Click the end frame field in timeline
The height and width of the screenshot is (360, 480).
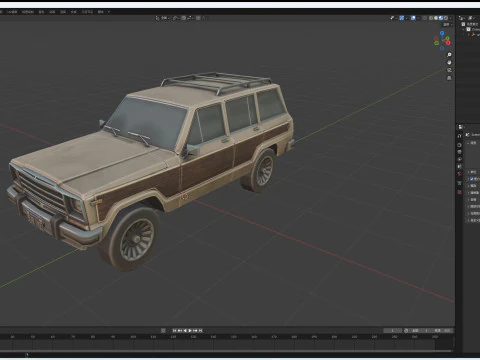(441, 330)
